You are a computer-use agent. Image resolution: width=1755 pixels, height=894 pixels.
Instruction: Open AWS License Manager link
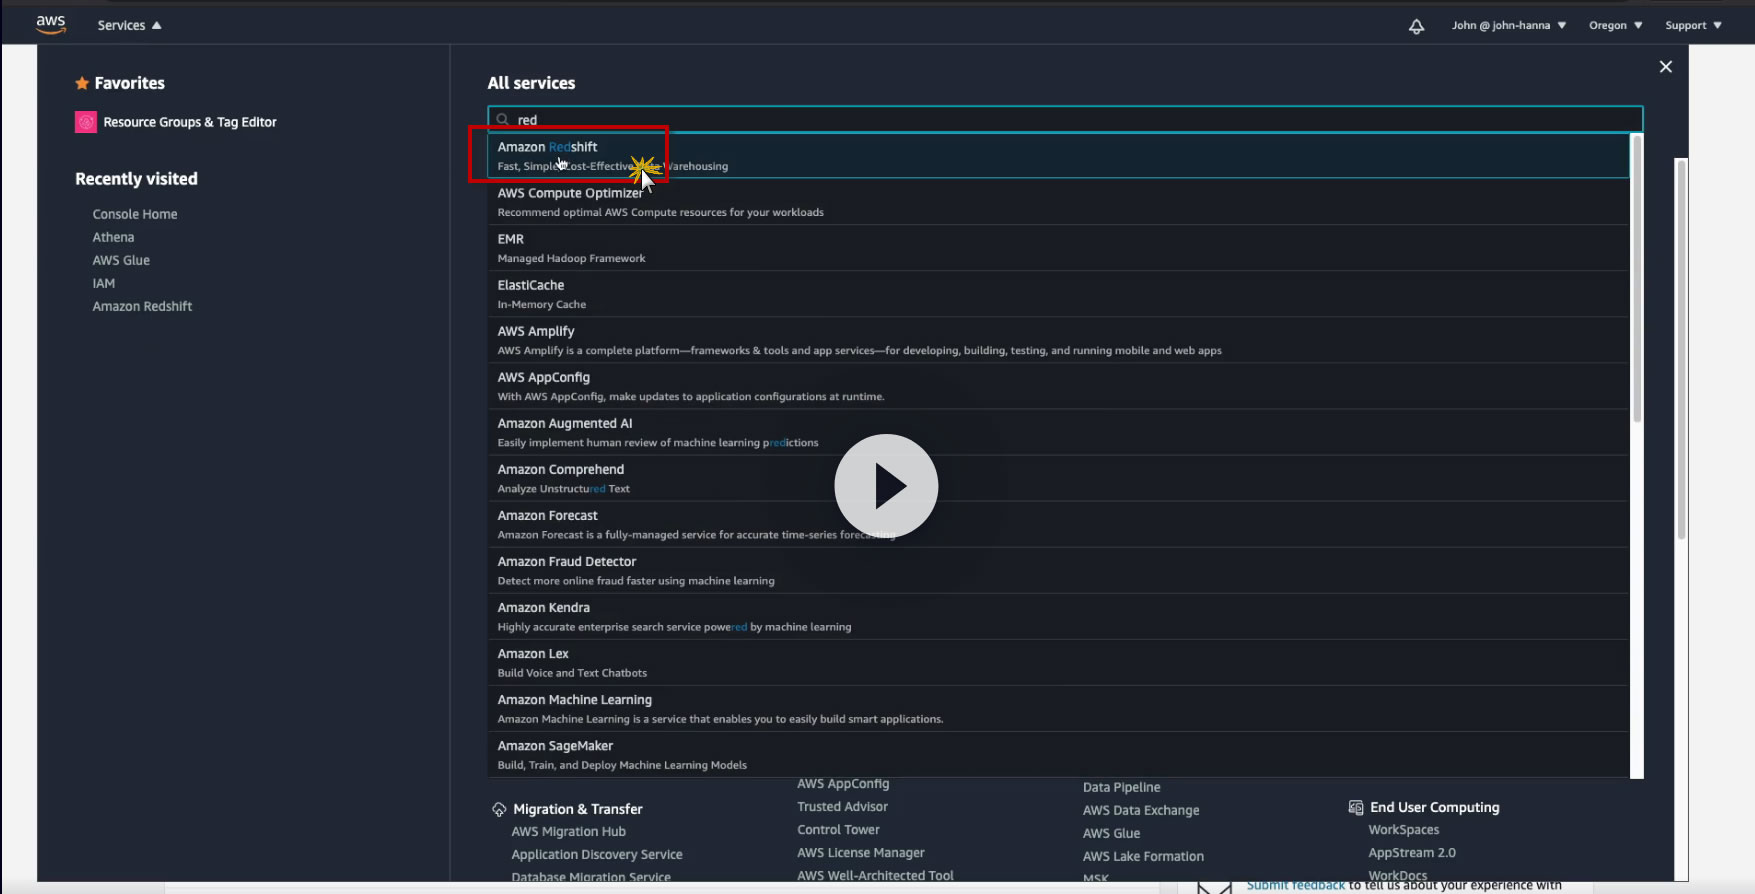pos(861,853)
